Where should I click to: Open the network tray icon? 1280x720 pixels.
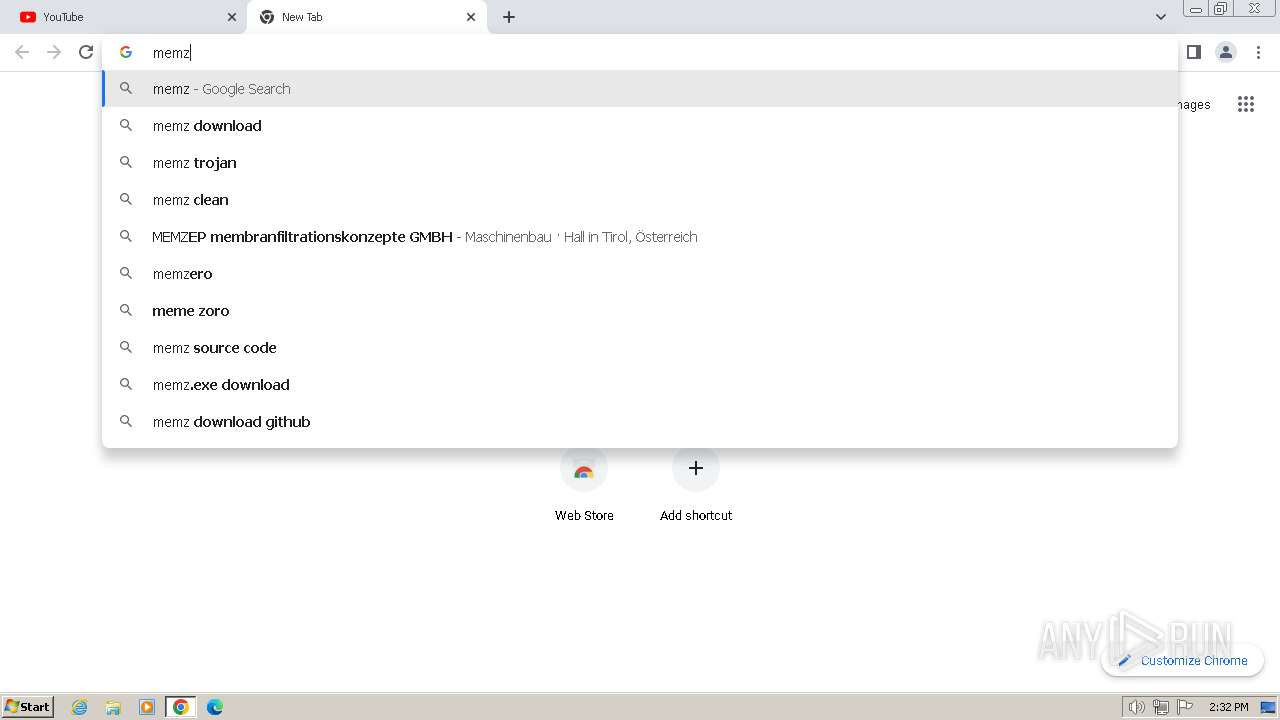tap(1161, 707)
